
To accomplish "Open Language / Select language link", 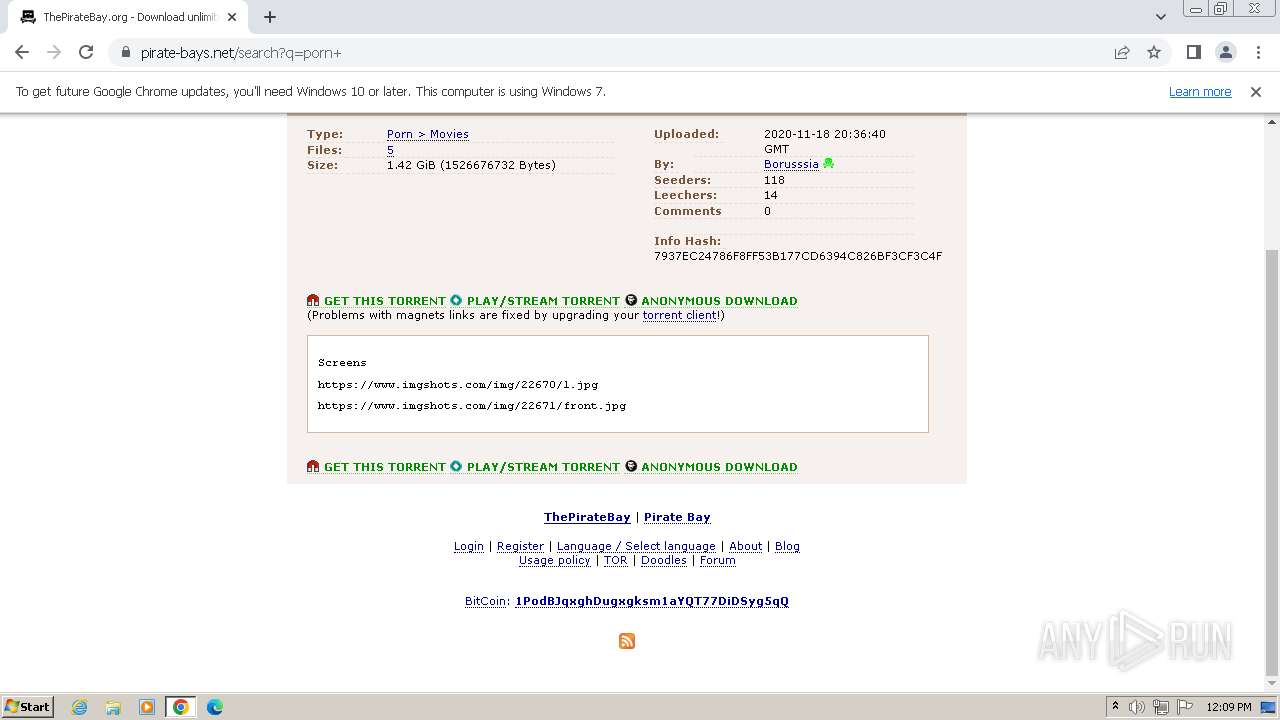I will [636, 546].
